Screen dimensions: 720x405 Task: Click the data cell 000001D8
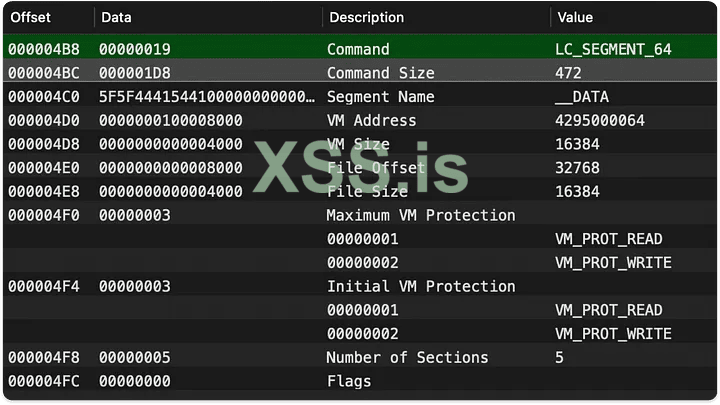pyautogui.click(x=135, y=73)
